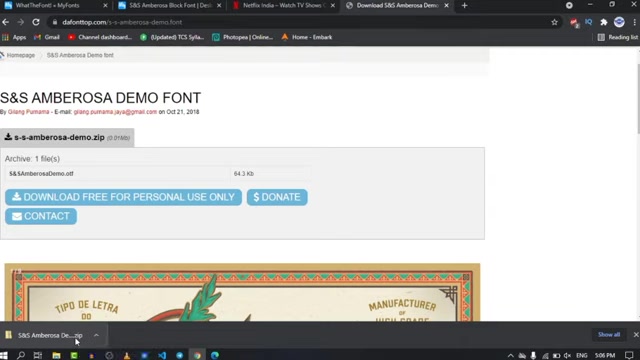Open File Explorer from the taskbar
The height and width of the screenshot is (360, 640).
56,355
